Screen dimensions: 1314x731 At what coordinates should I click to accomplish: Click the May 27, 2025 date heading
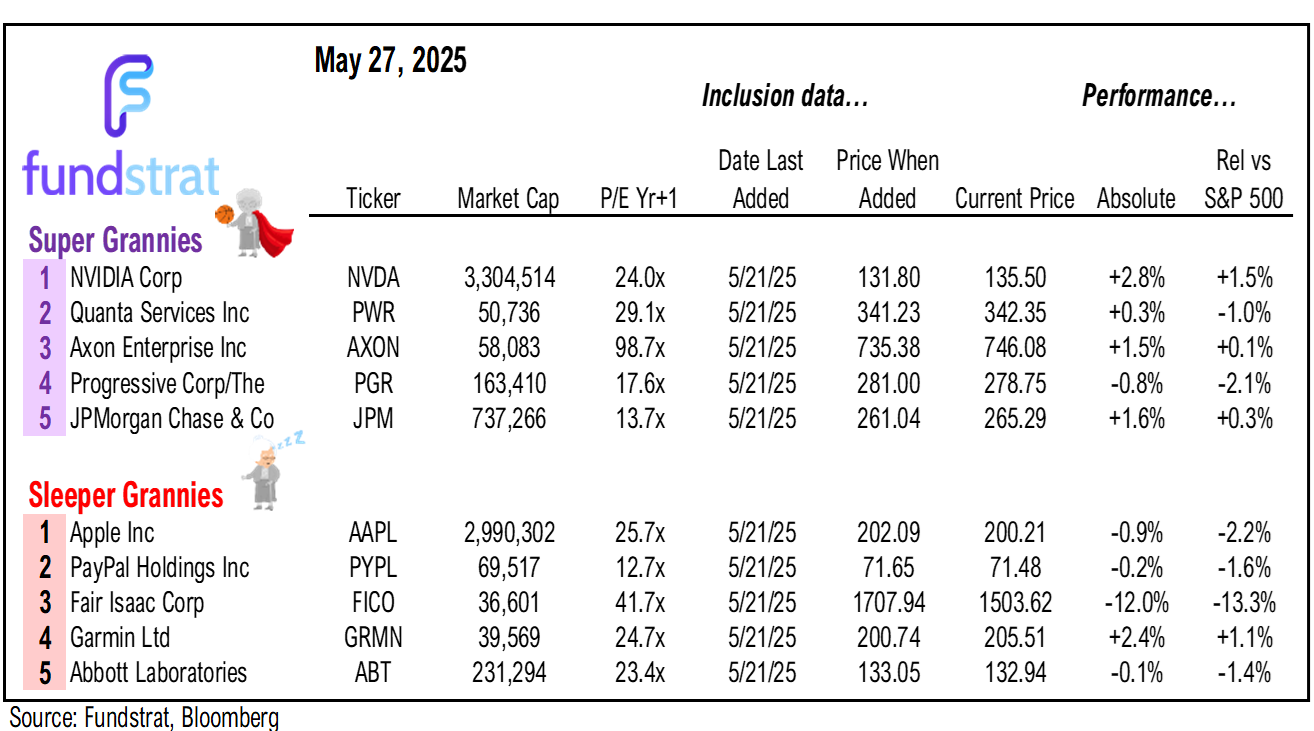click(x=390, y=62)
